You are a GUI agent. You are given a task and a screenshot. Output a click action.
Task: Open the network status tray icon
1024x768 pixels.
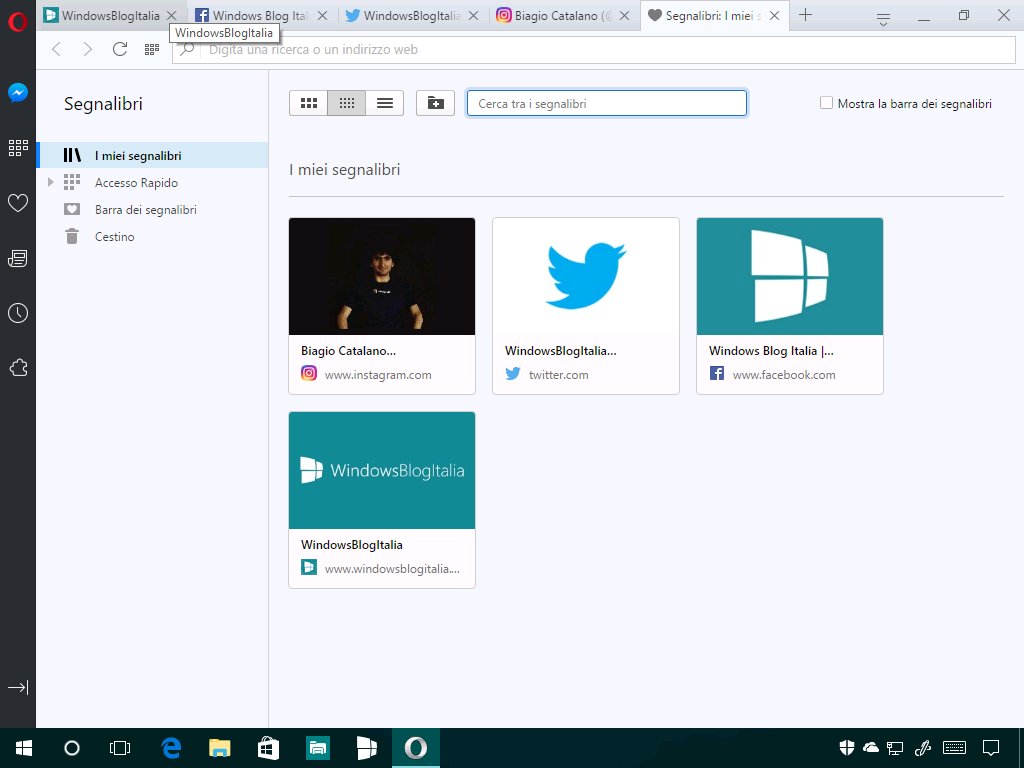895,748
